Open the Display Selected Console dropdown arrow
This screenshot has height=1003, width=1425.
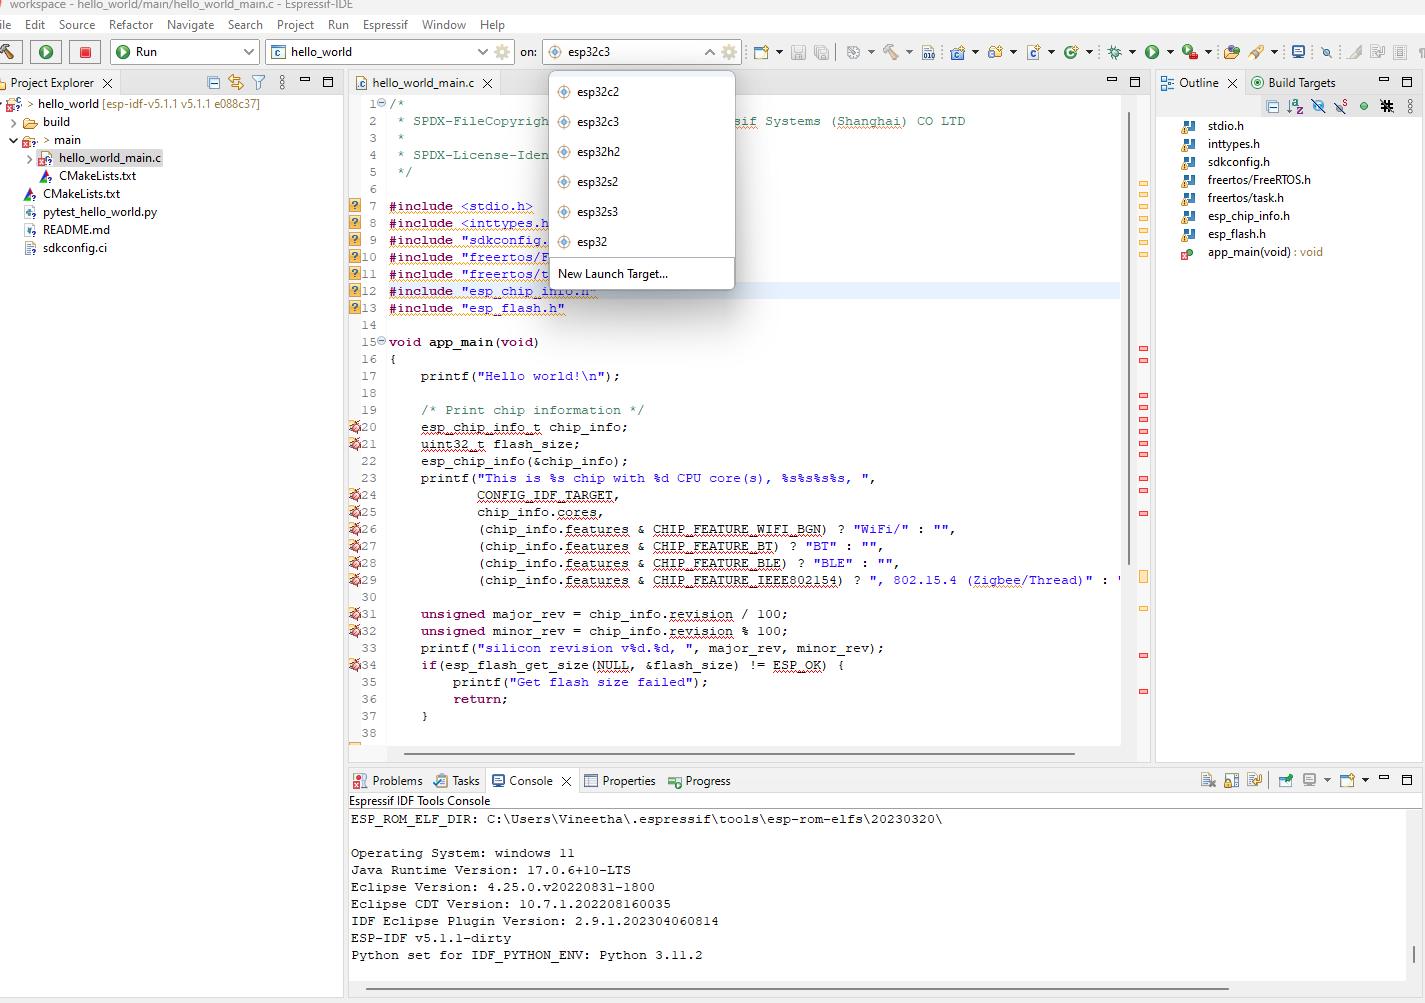(x=1327, y=780)
